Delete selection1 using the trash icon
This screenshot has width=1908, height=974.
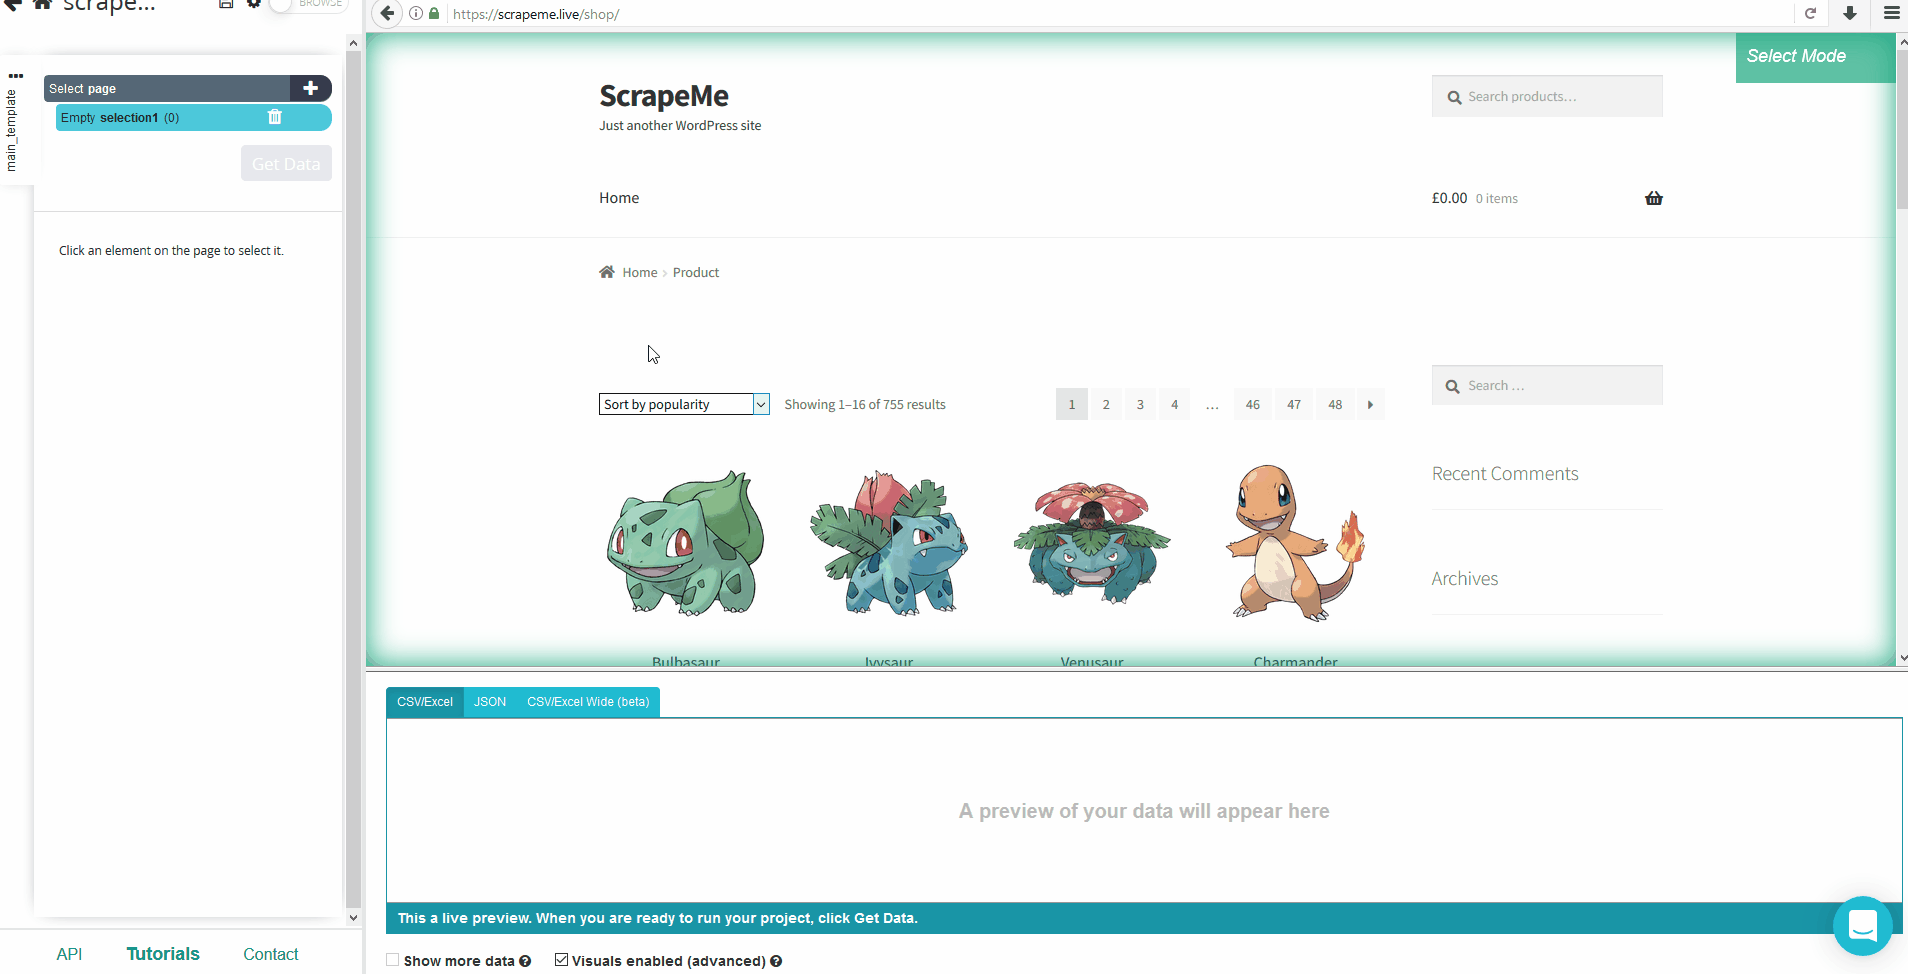275,117
